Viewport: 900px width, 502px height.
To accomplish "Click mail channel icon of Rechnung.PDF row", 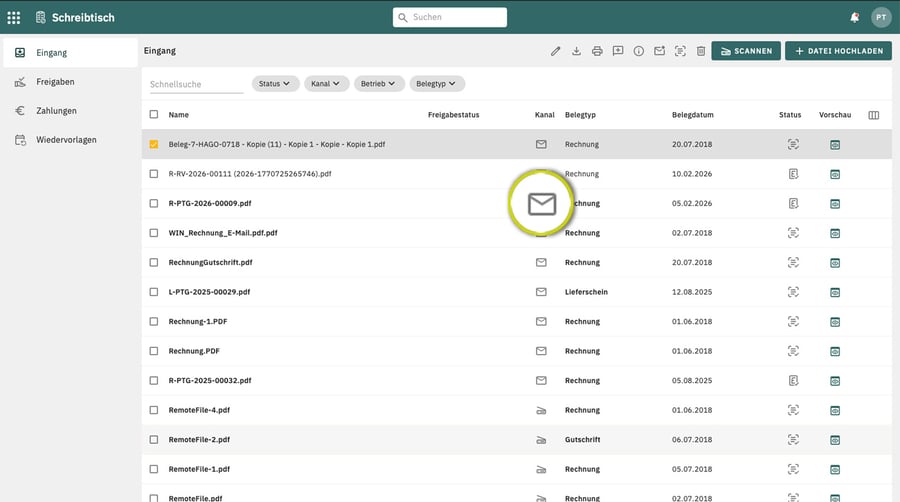I will (x=541, y=351).
